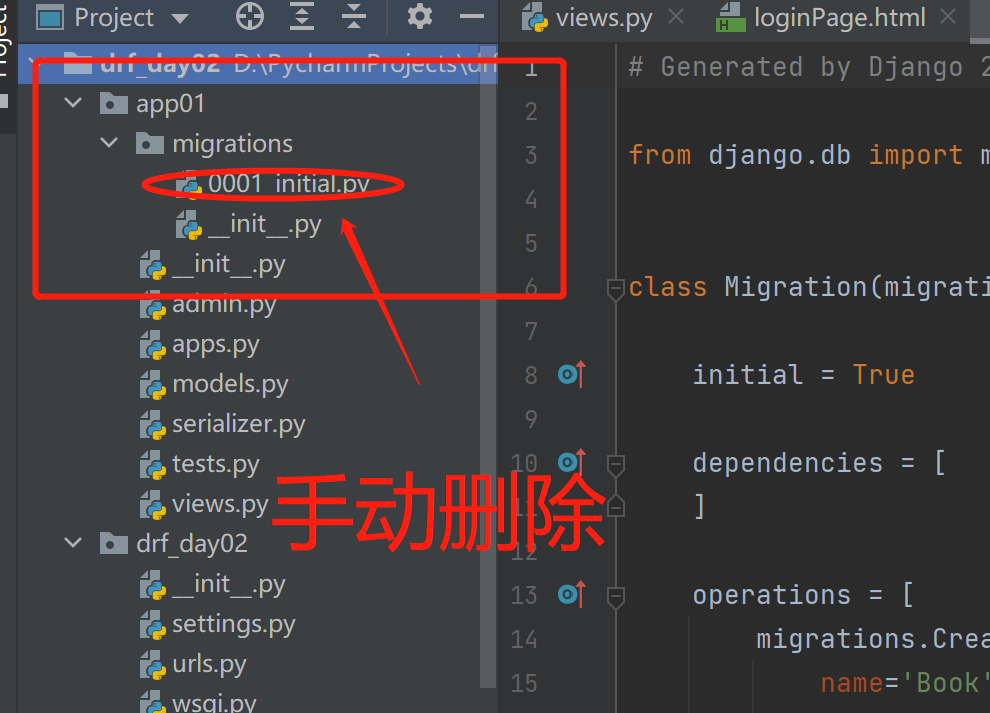Close the loginPage.html tab
Screen dimensions: 990x713
click(947, 16)
